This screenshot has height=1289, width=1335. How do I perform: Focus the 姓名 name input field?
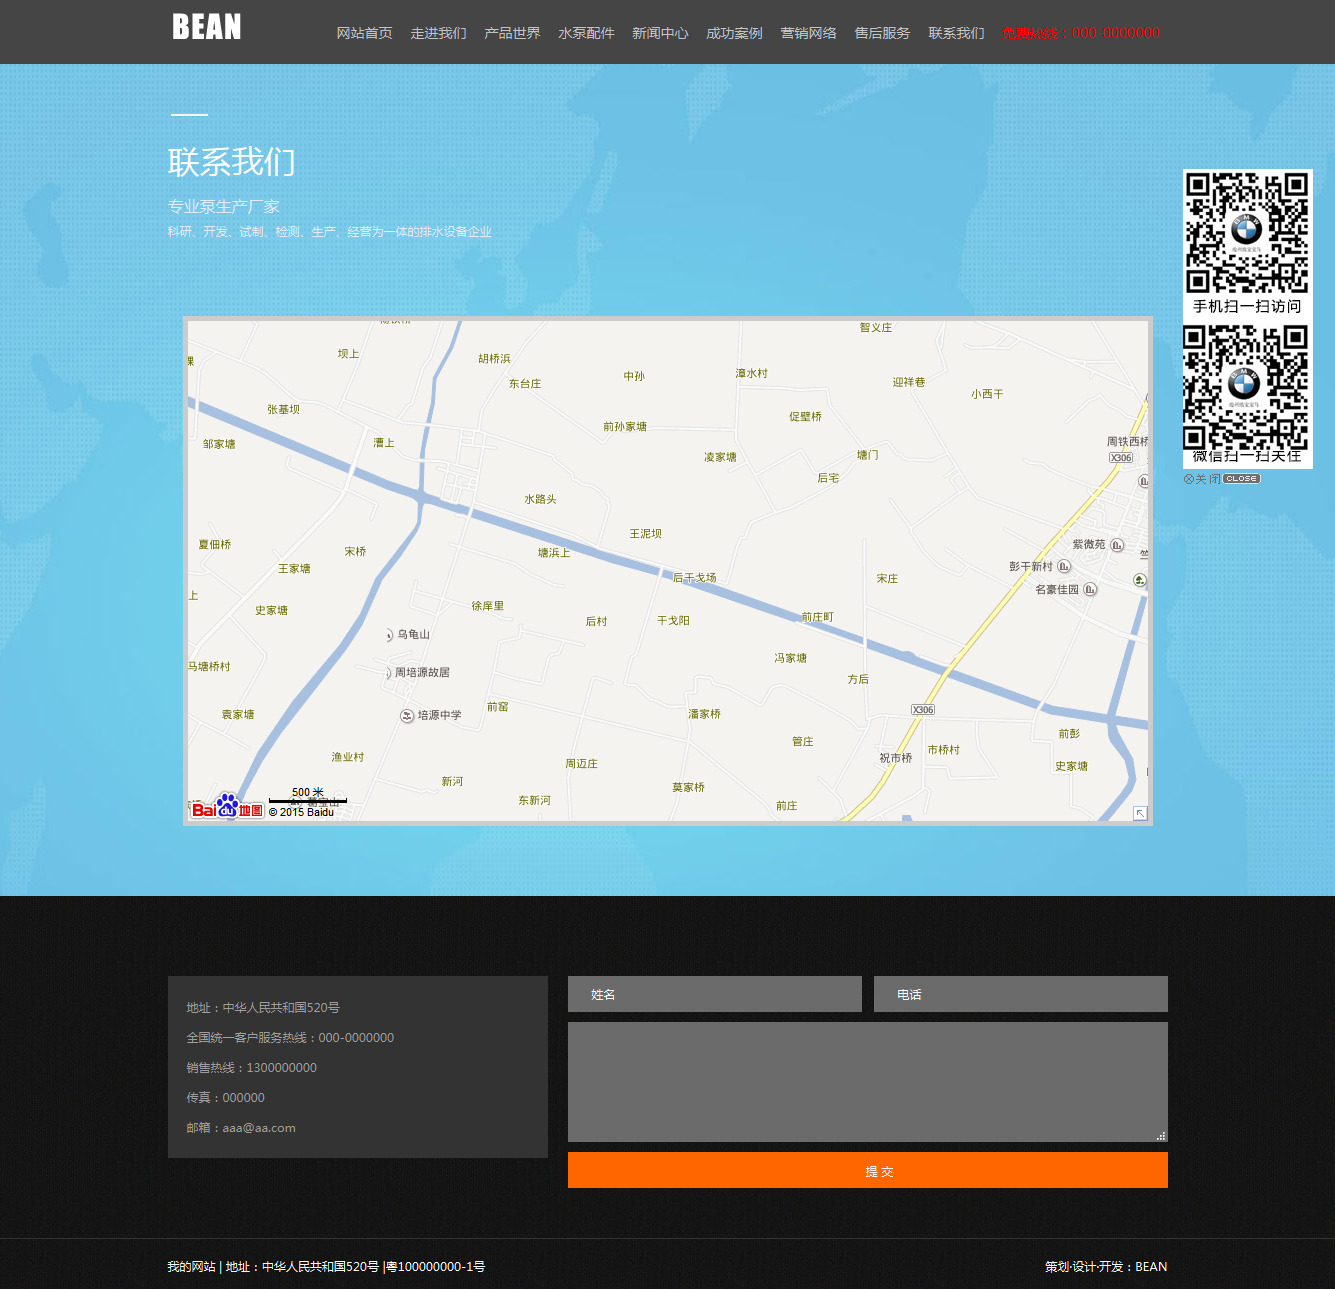click(x=714, y=994)
